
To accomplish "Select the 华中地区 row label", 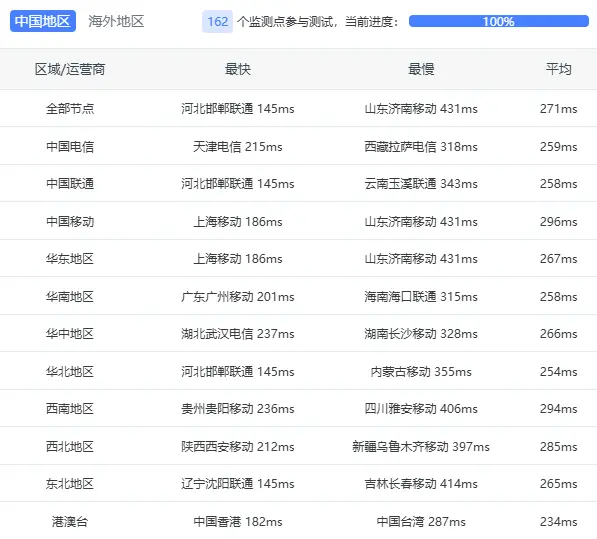I will point(70,334).
